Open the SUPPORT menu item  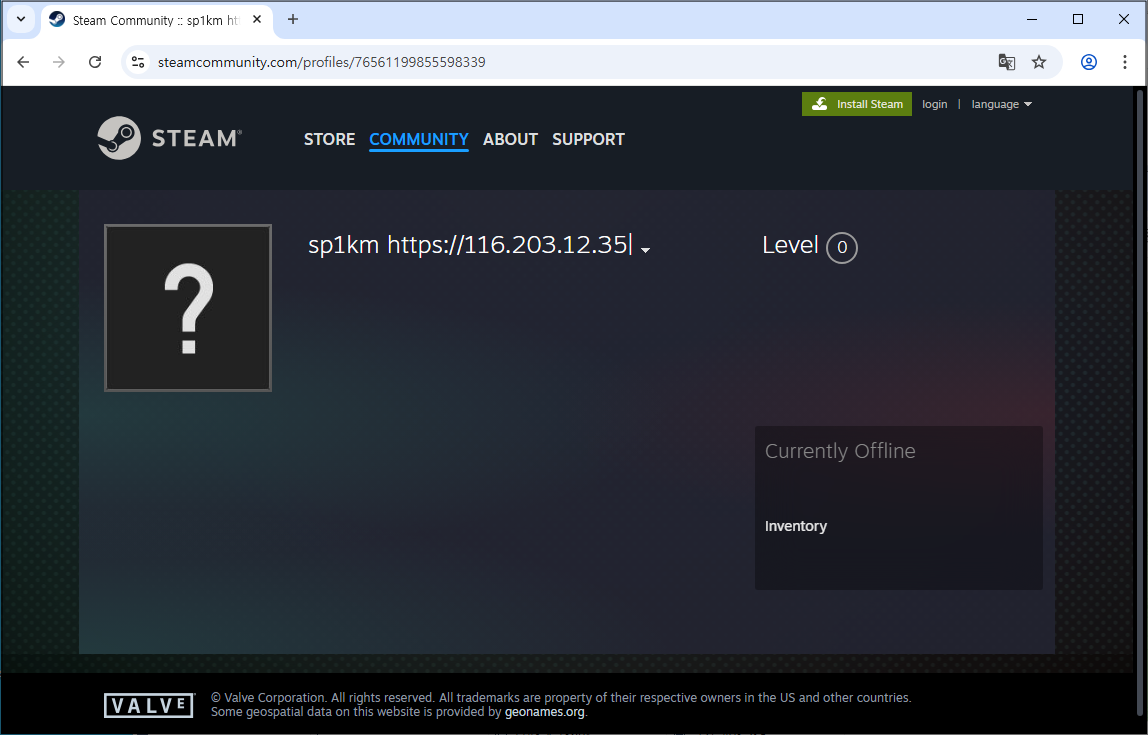(x=589, y=139)
